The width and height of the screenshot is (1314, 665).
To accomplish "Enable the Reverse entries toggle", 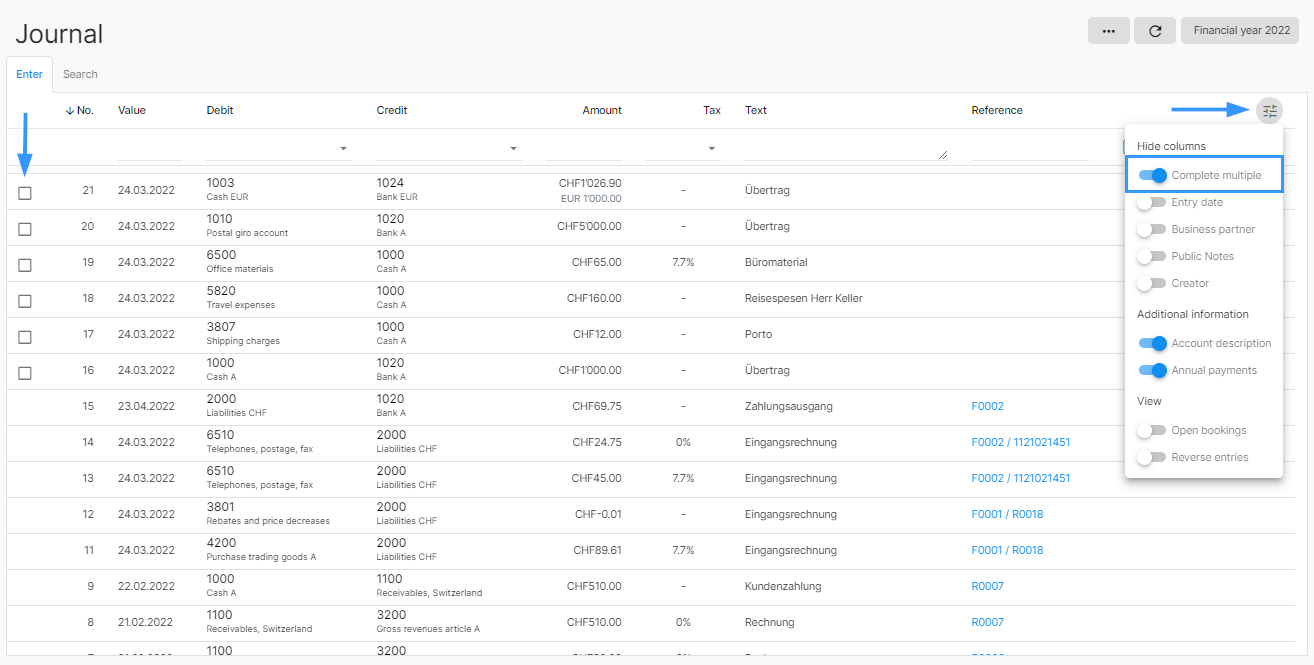I will [1153, 457].
